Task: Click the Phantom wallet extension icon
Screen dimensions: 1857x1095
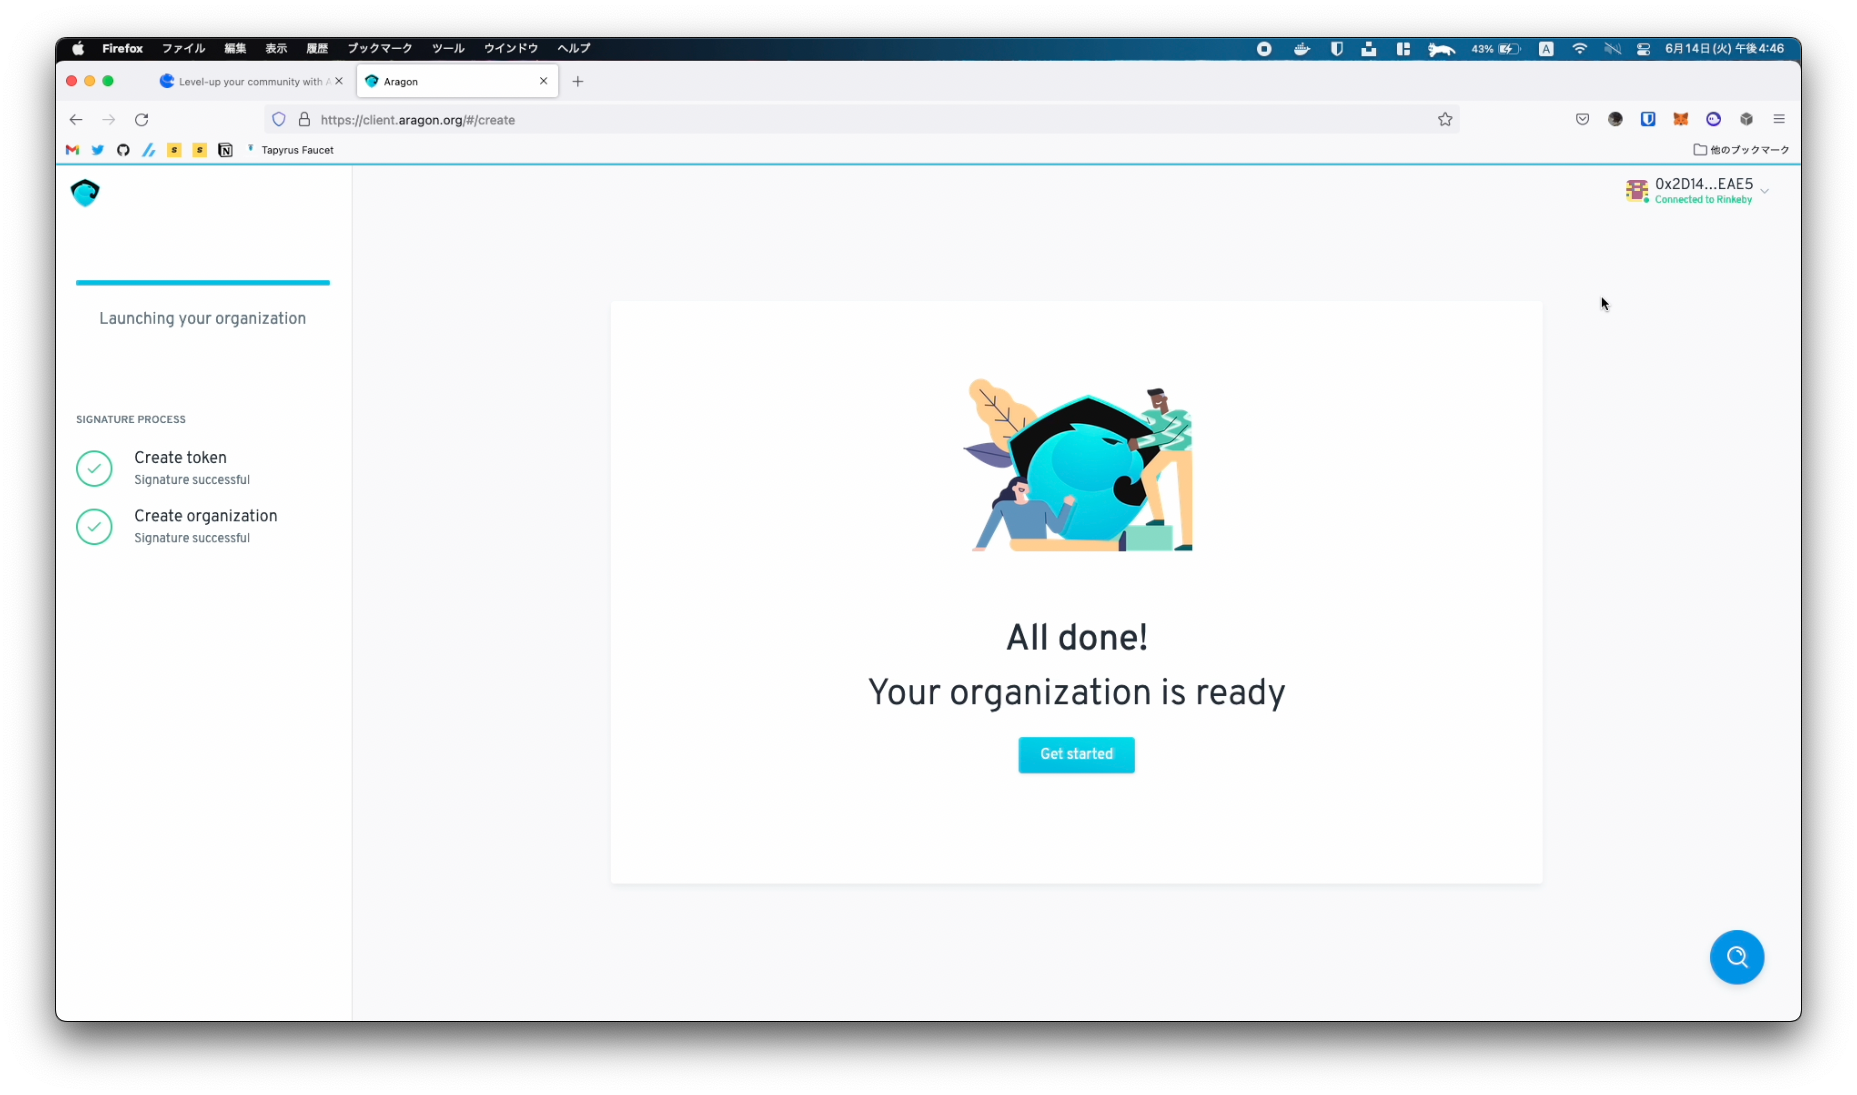Action: (x=1714, y=119)
